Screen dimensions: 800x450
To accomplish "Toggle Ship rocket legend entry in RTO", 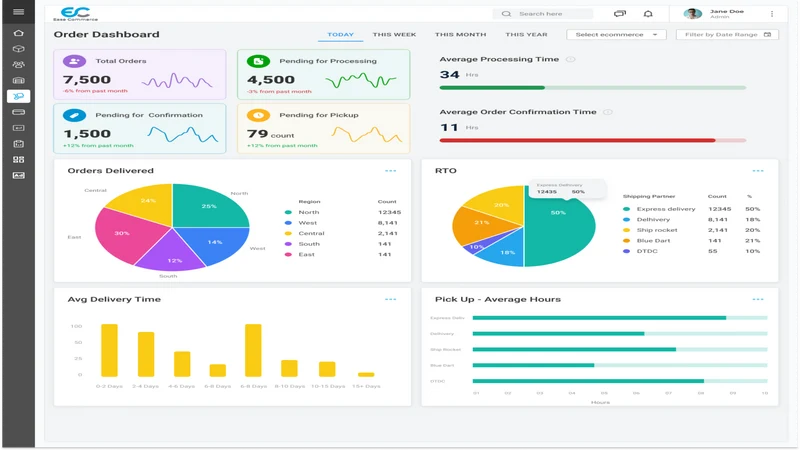I will coord(651,231).
